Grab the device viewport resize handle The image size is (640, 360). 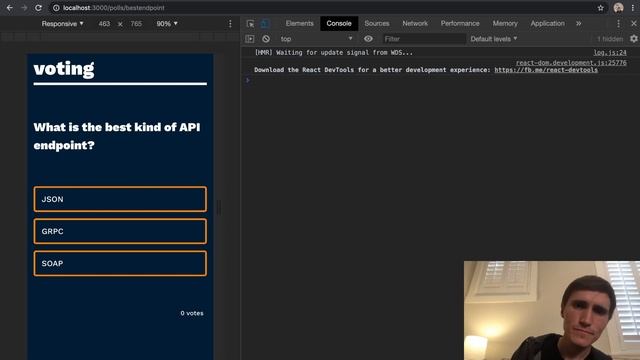point(219,207)
